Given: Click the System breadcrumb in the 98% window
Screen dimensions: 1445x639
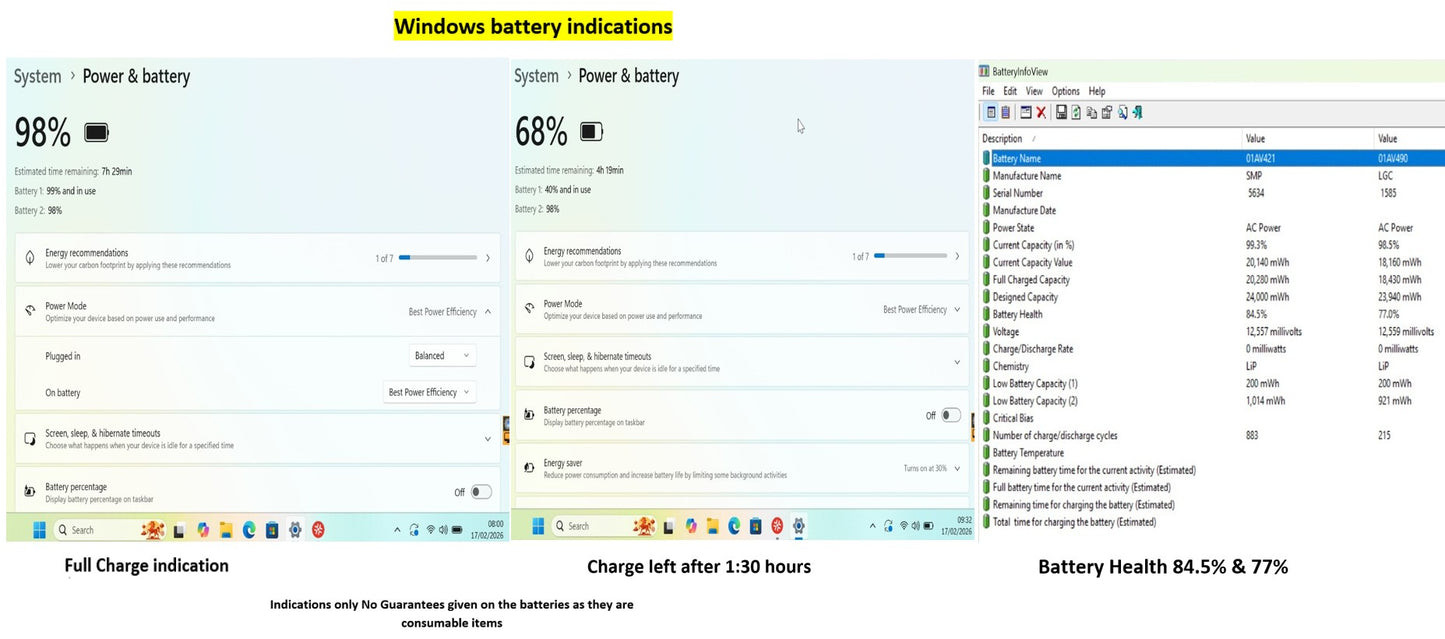Looking at the screenshot, I should 38,77.
